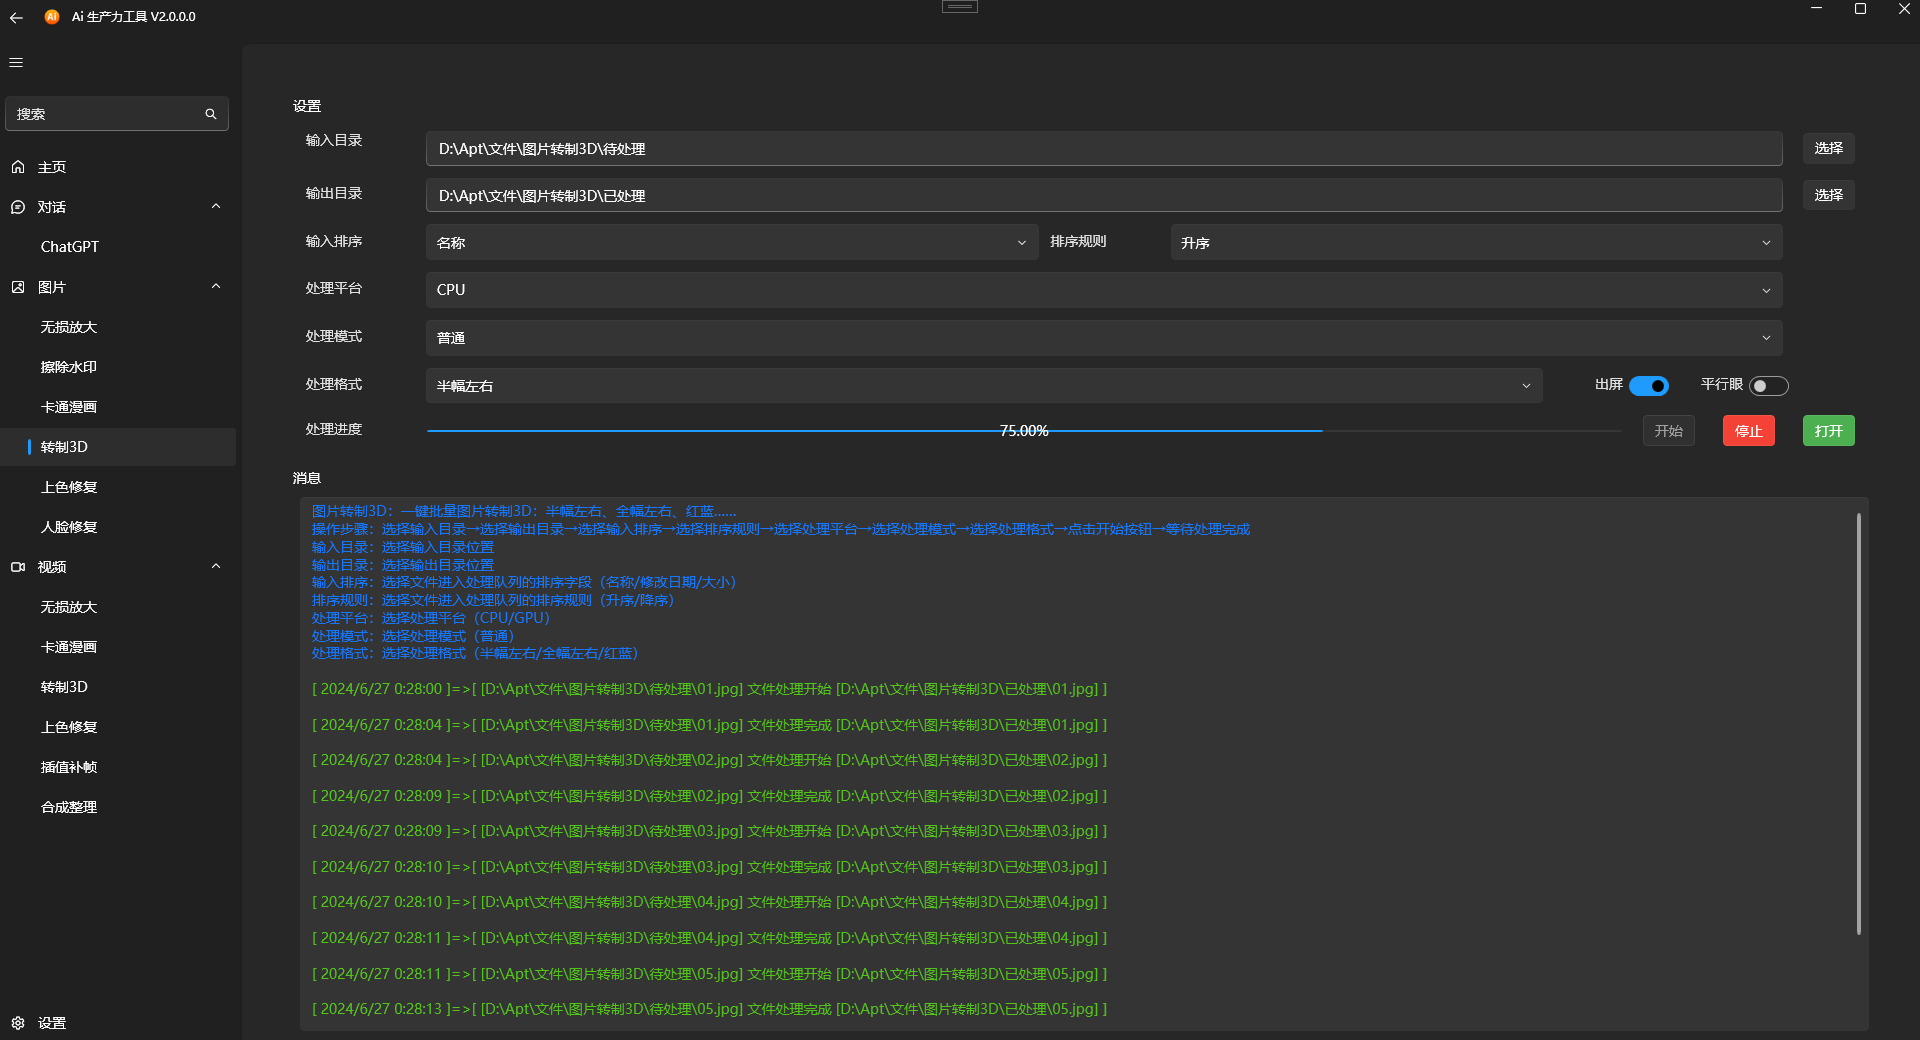Click the blue 处理格式：选择处理格式 help line
The height and width of the screenshot is (1040, 1920).
pos(475,653)
